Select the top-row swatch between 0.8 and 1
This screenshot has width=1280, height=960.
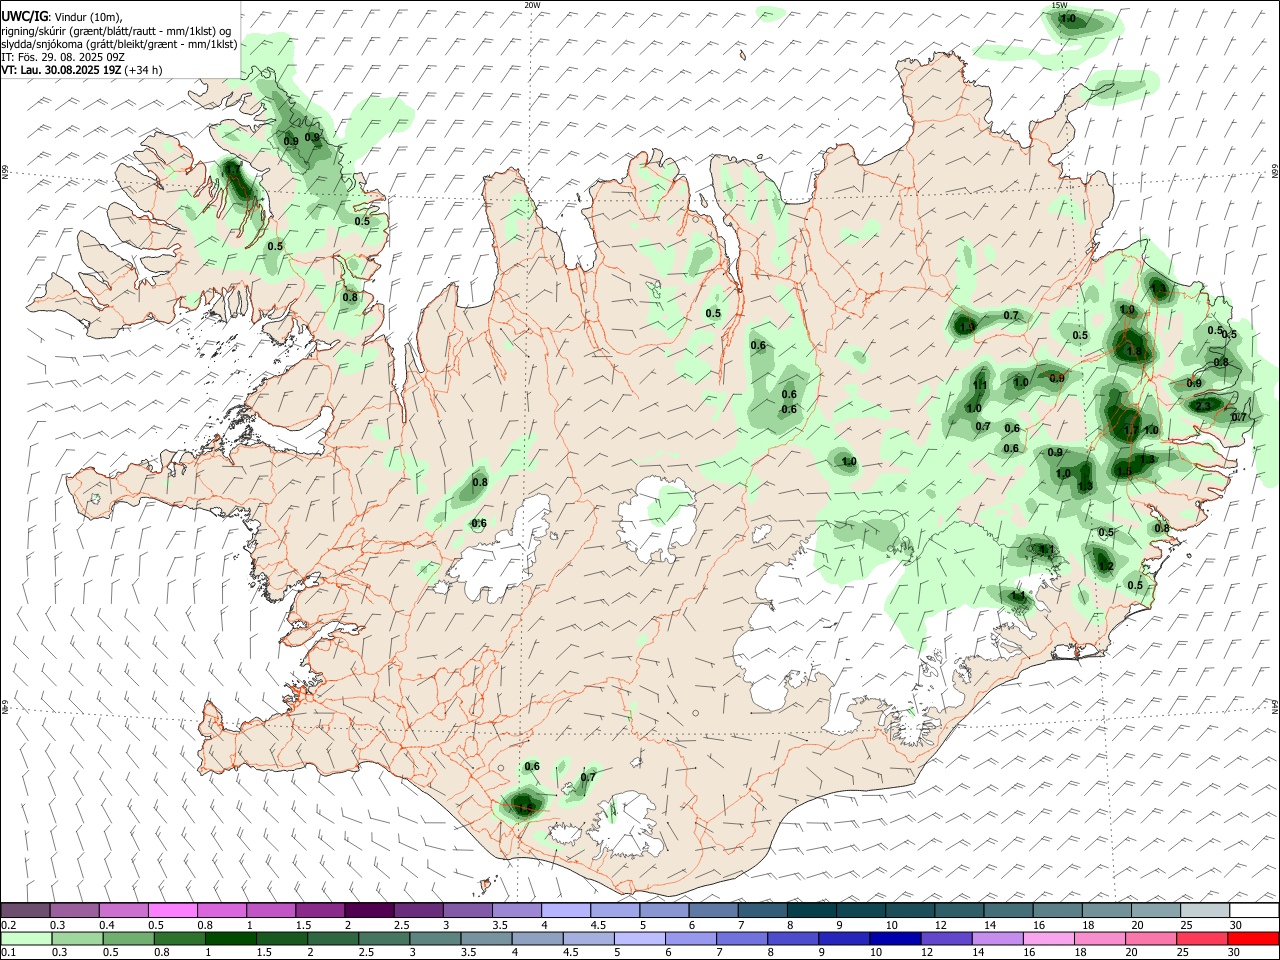point(222,910)
